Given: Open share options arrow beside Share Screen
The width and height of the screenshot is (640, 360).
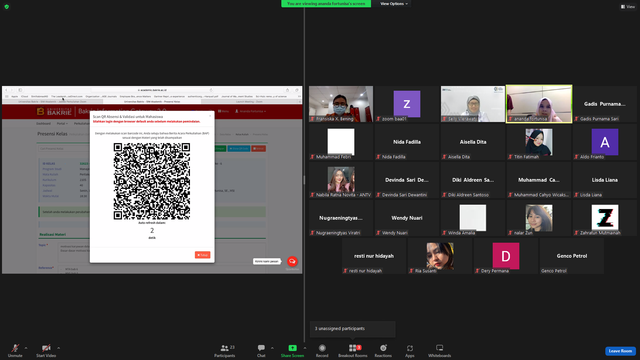Looking at the screenshot, I should click(305, 348).
